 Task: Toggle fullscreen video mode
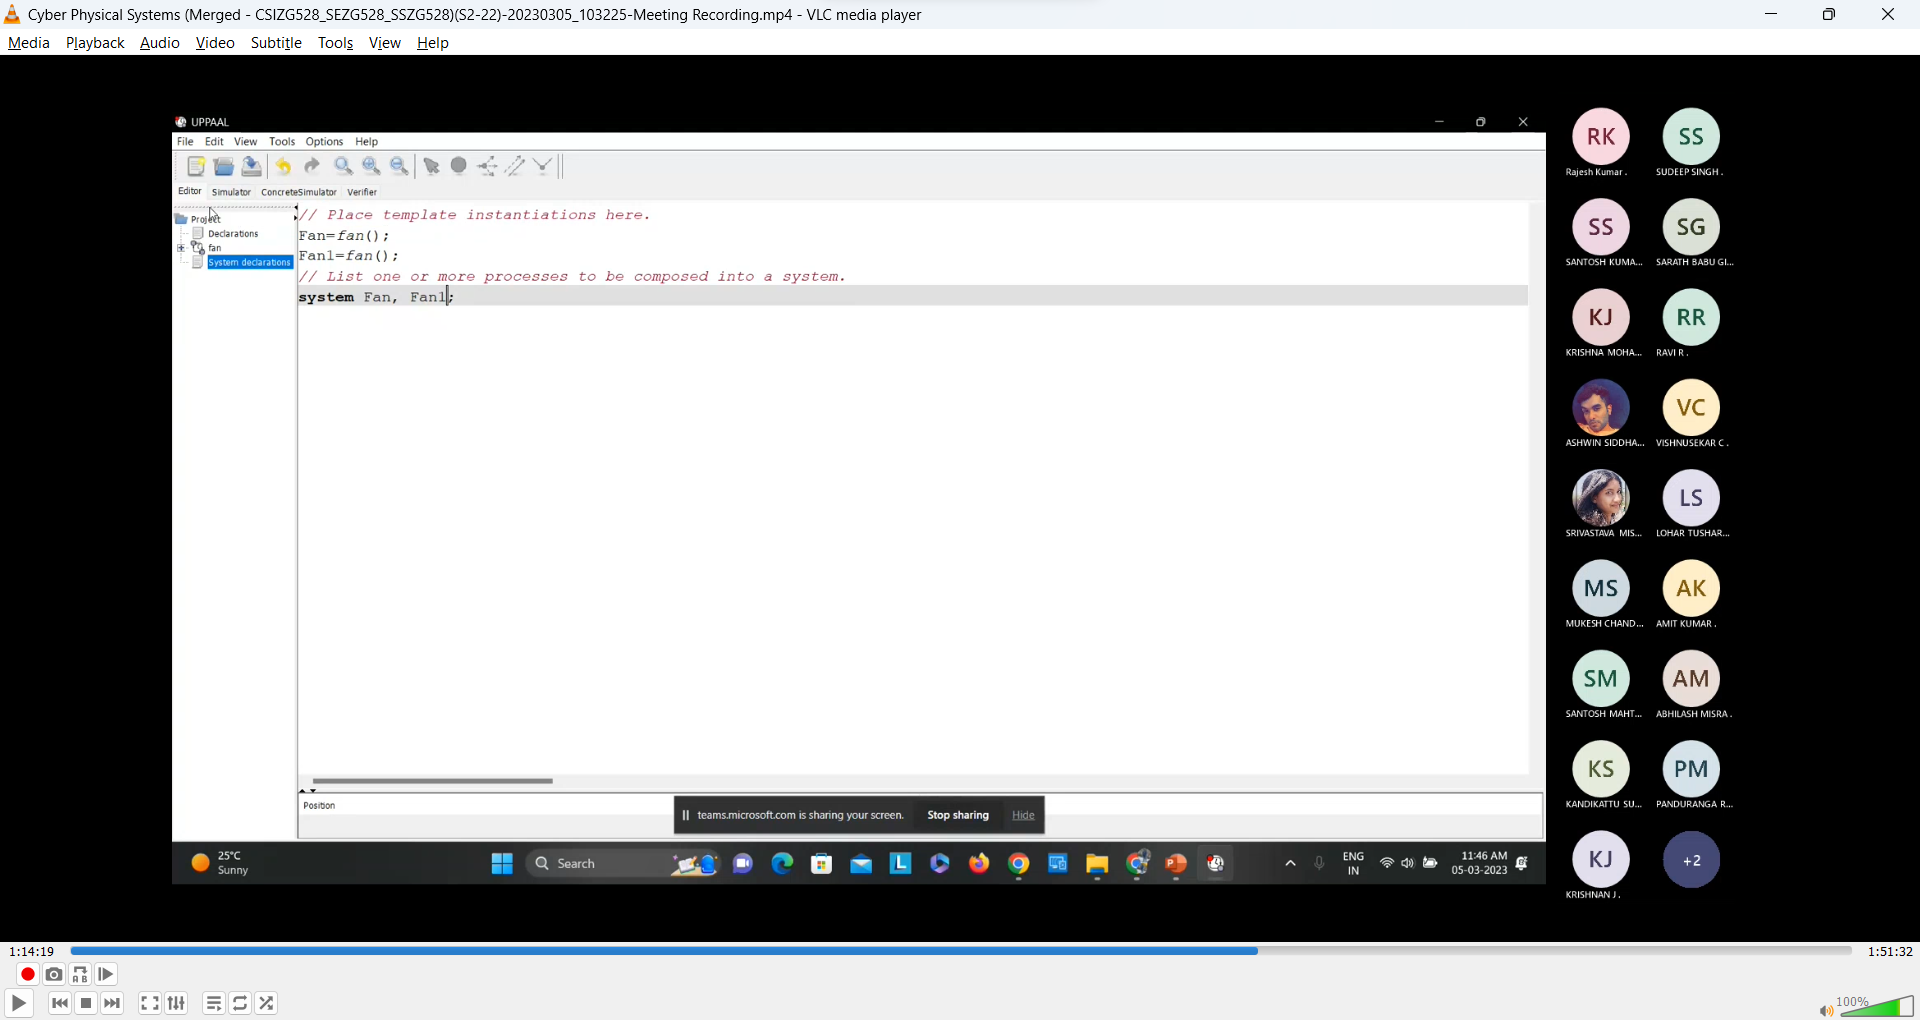(x=150, y=1003)
